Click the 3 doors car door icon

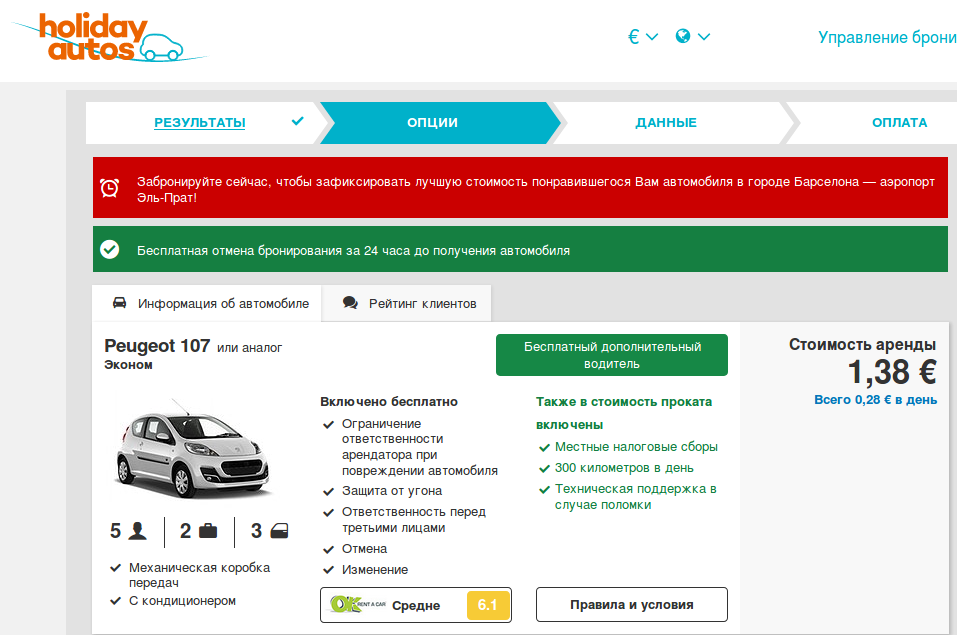279,531
